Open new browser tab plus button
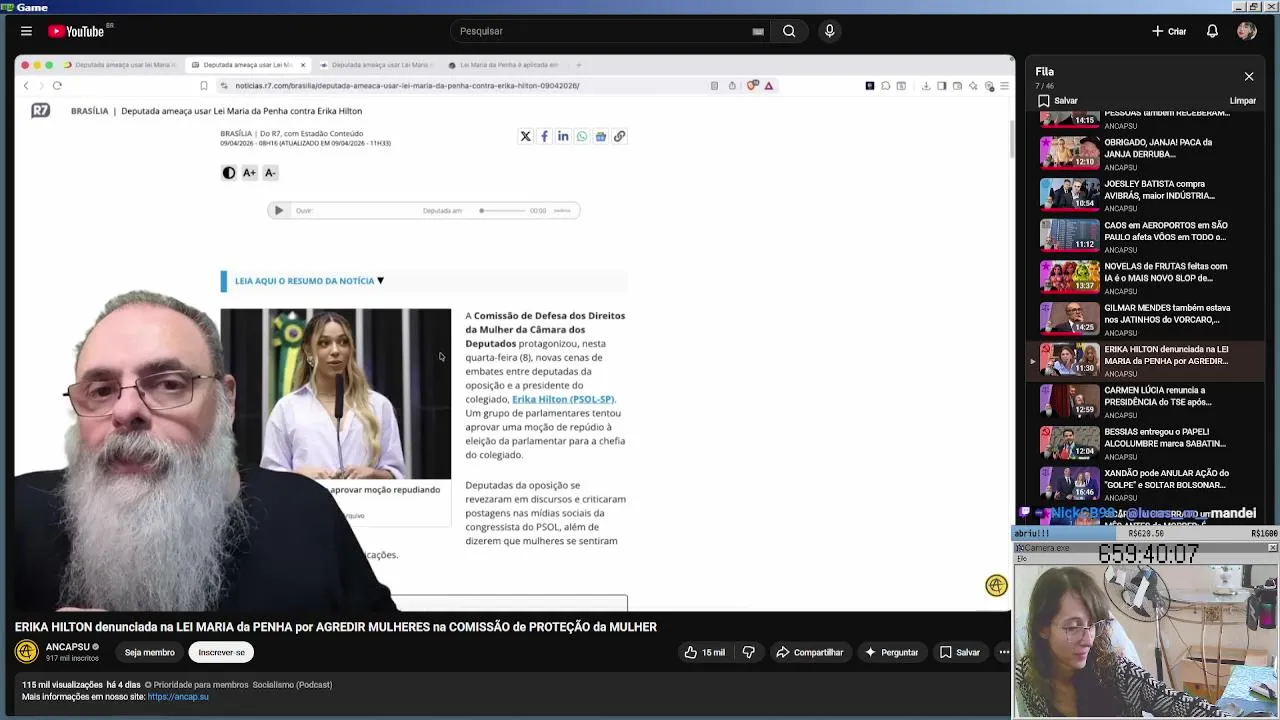Viewport: 1280px width, 720px height. click(x=579, y=65)
